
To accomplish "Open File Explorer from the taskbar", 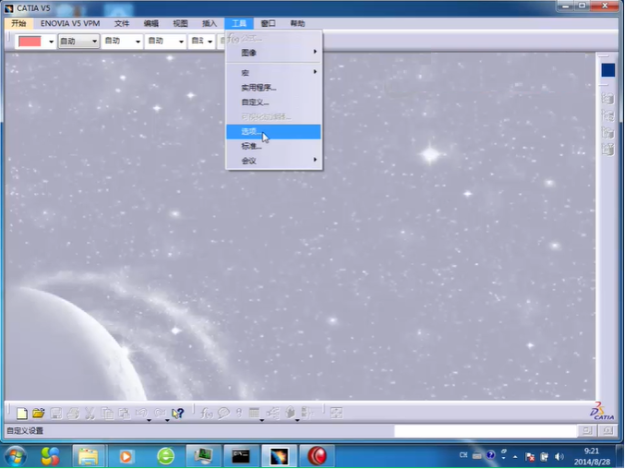I will click(x=88, y=456).
